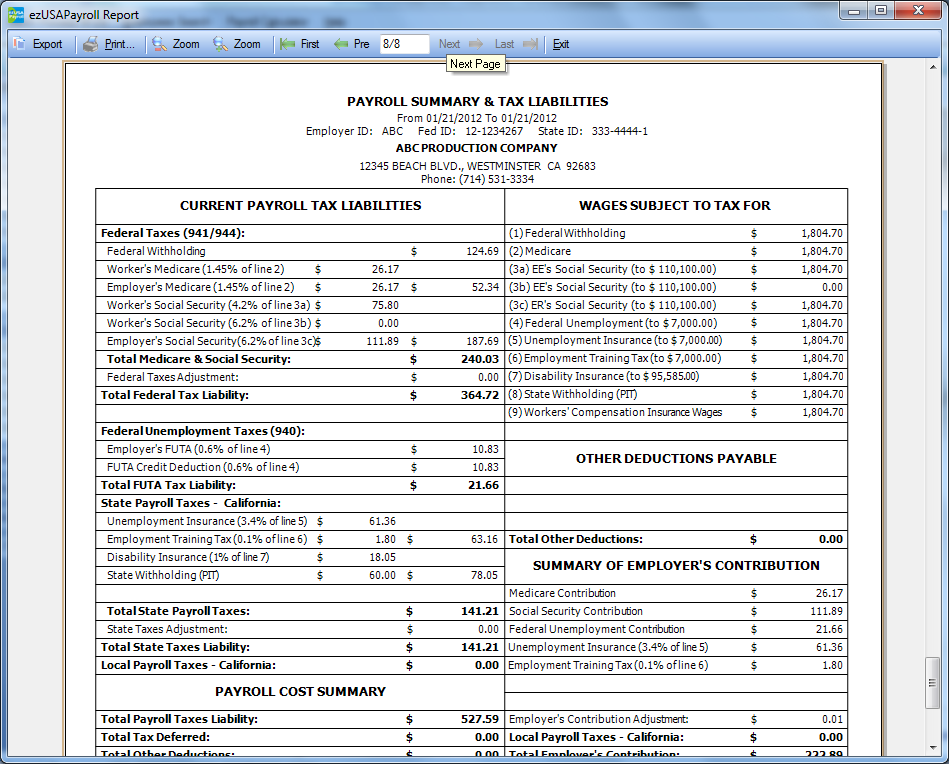Open ezUSAPayroll title bar app icon
The image size is (949, 764).
16,15
